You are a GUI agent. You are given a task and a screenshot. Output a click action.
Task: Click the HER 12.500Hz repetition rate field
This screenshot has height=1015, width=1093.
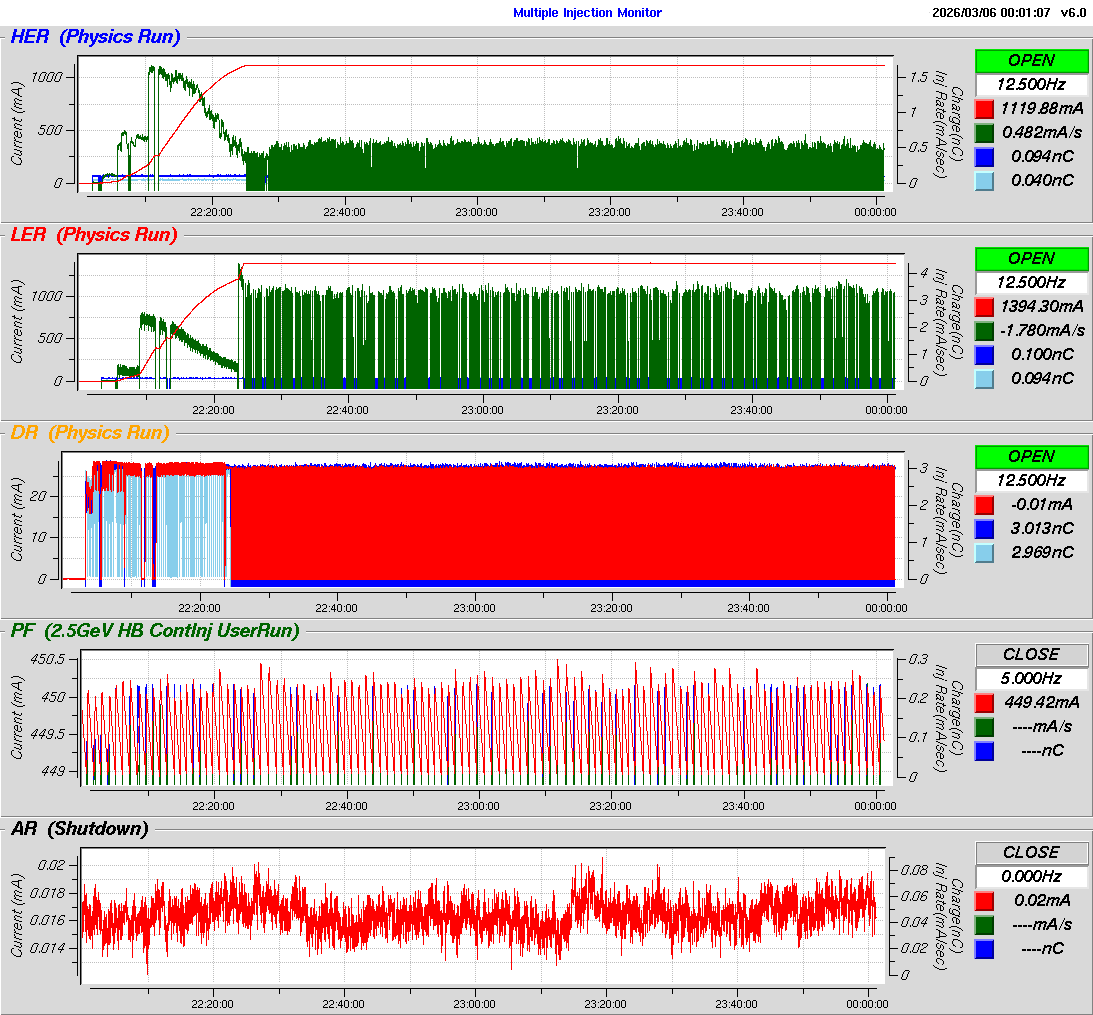click(1031, 84)
